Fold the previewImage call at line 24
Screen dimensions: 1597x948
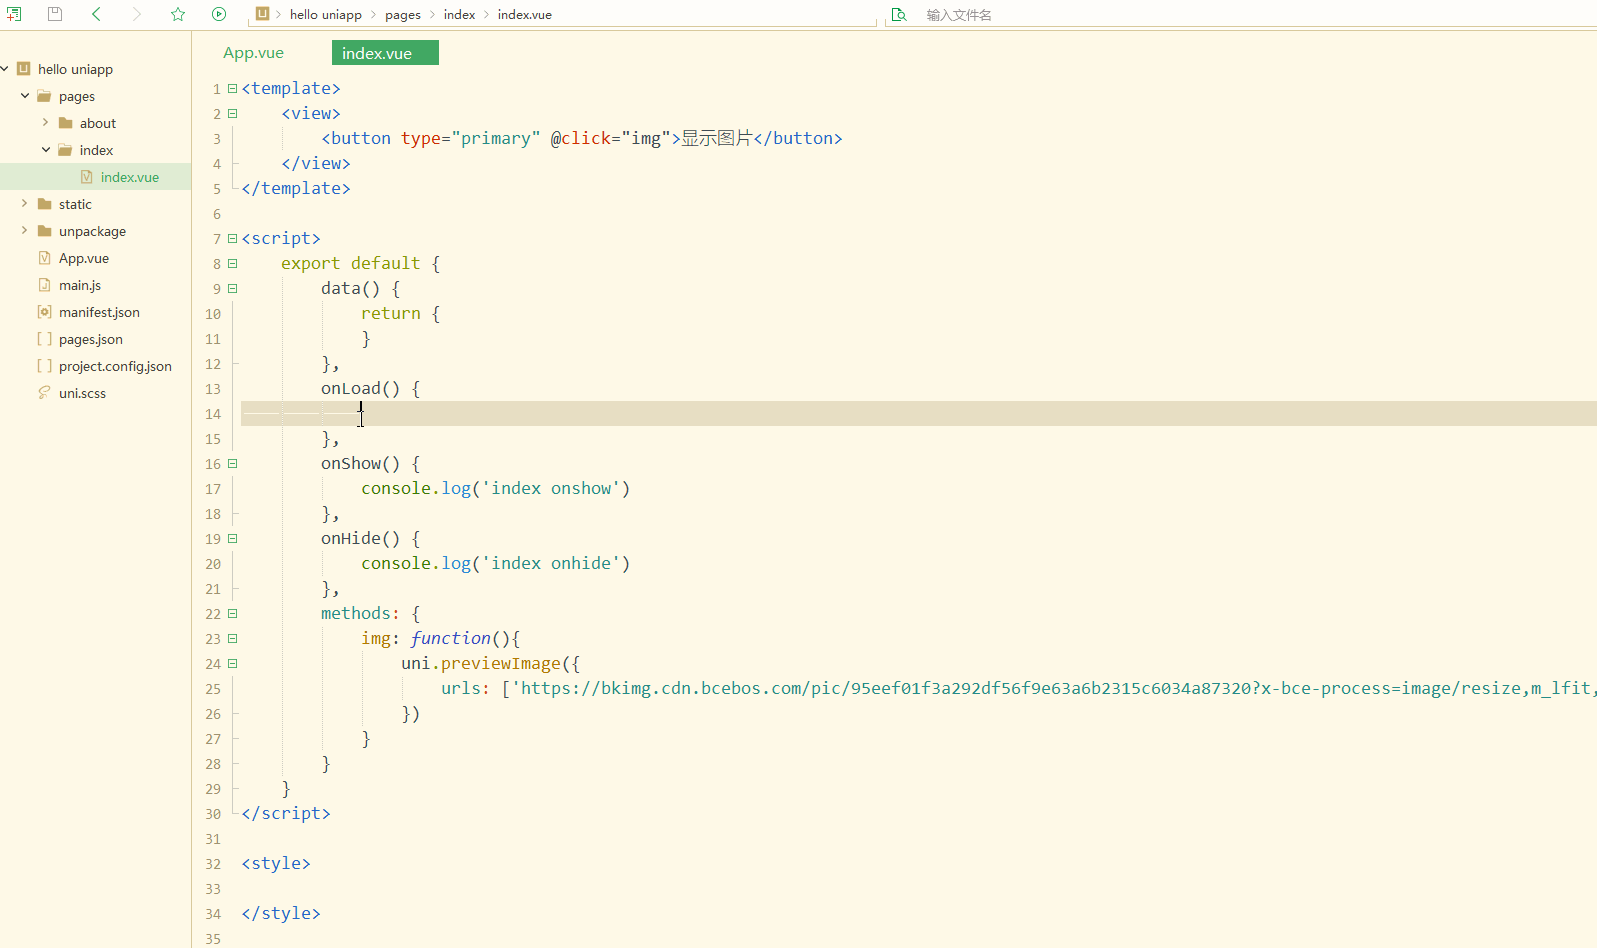[232, 663]
